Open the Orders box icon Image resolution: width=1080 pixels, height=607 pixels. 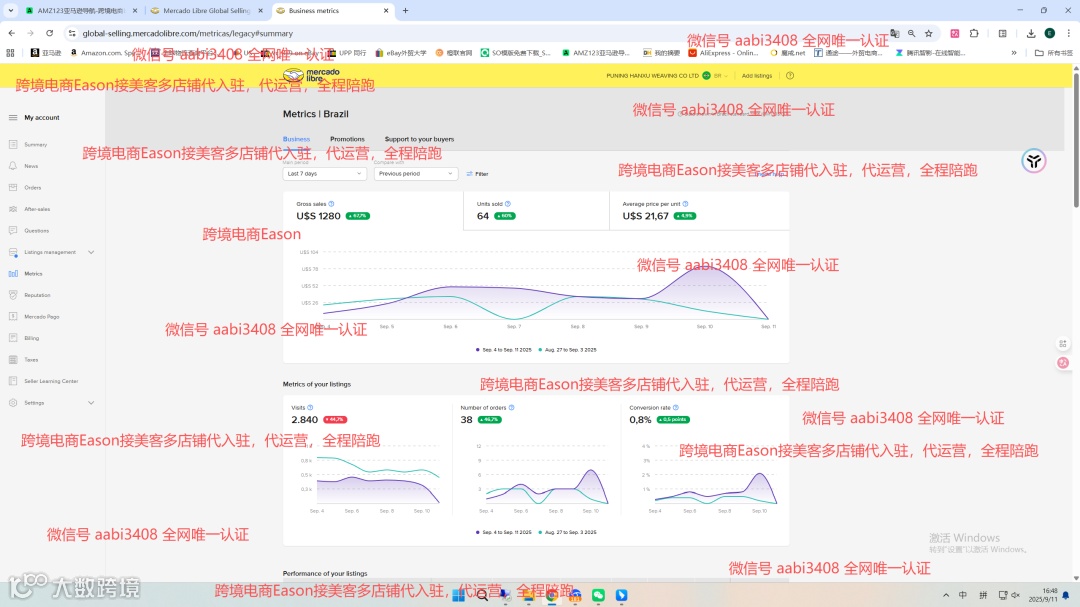13,187
